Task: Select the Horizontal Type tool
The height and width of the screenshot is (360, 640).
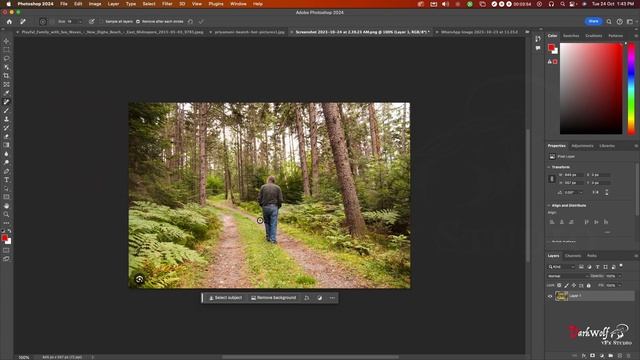Action: pos(6,180)
